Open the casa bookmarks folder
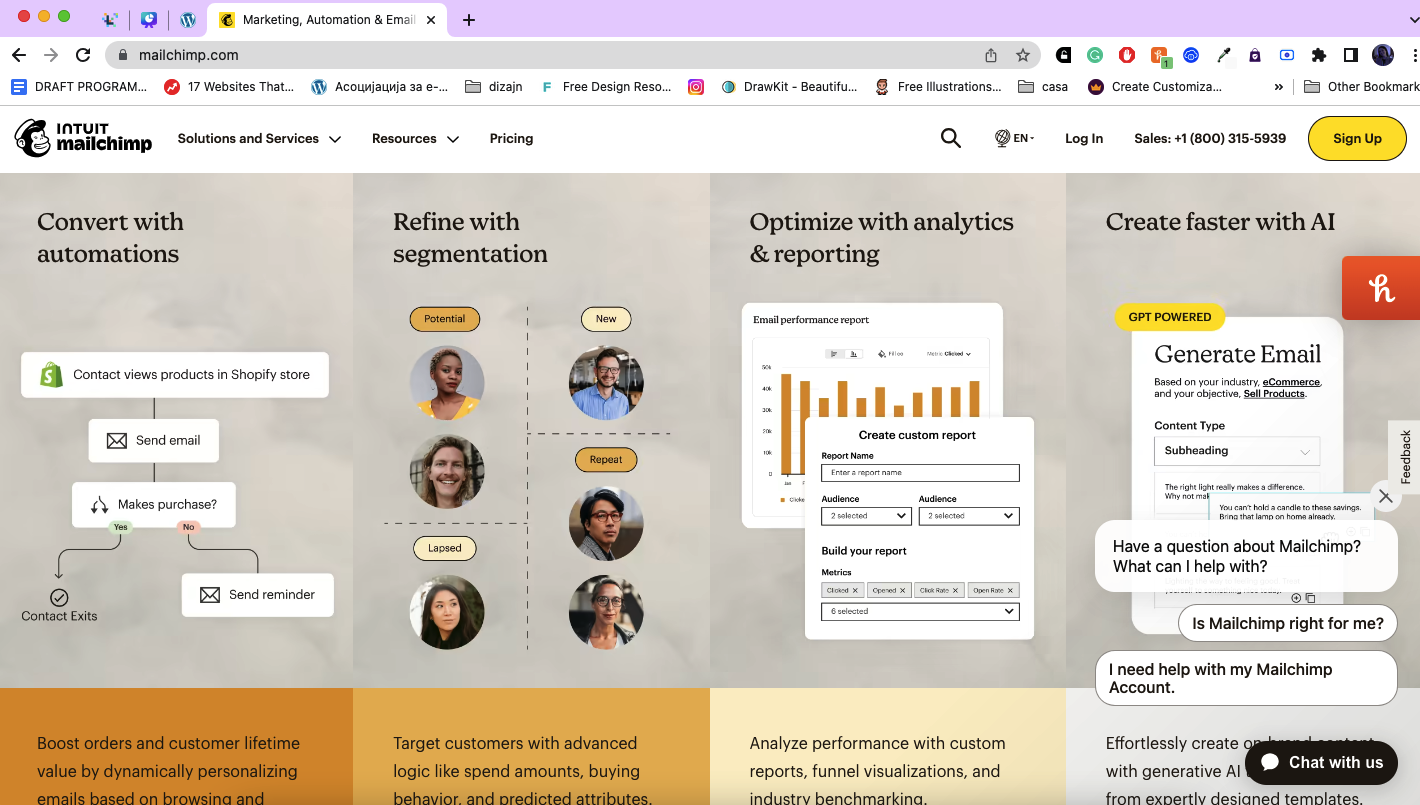The width and height of the screenshot is (1420, 805). [x=1043, y=87]
